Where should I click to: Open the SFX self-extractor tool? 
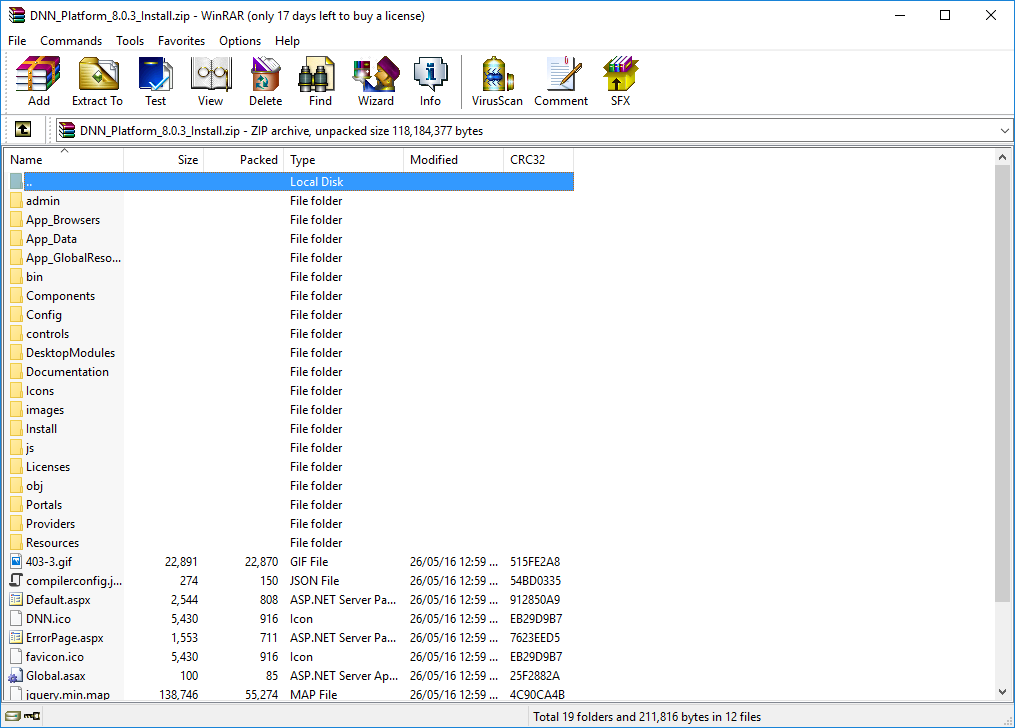pyautogui.click(x=620, y=81)
